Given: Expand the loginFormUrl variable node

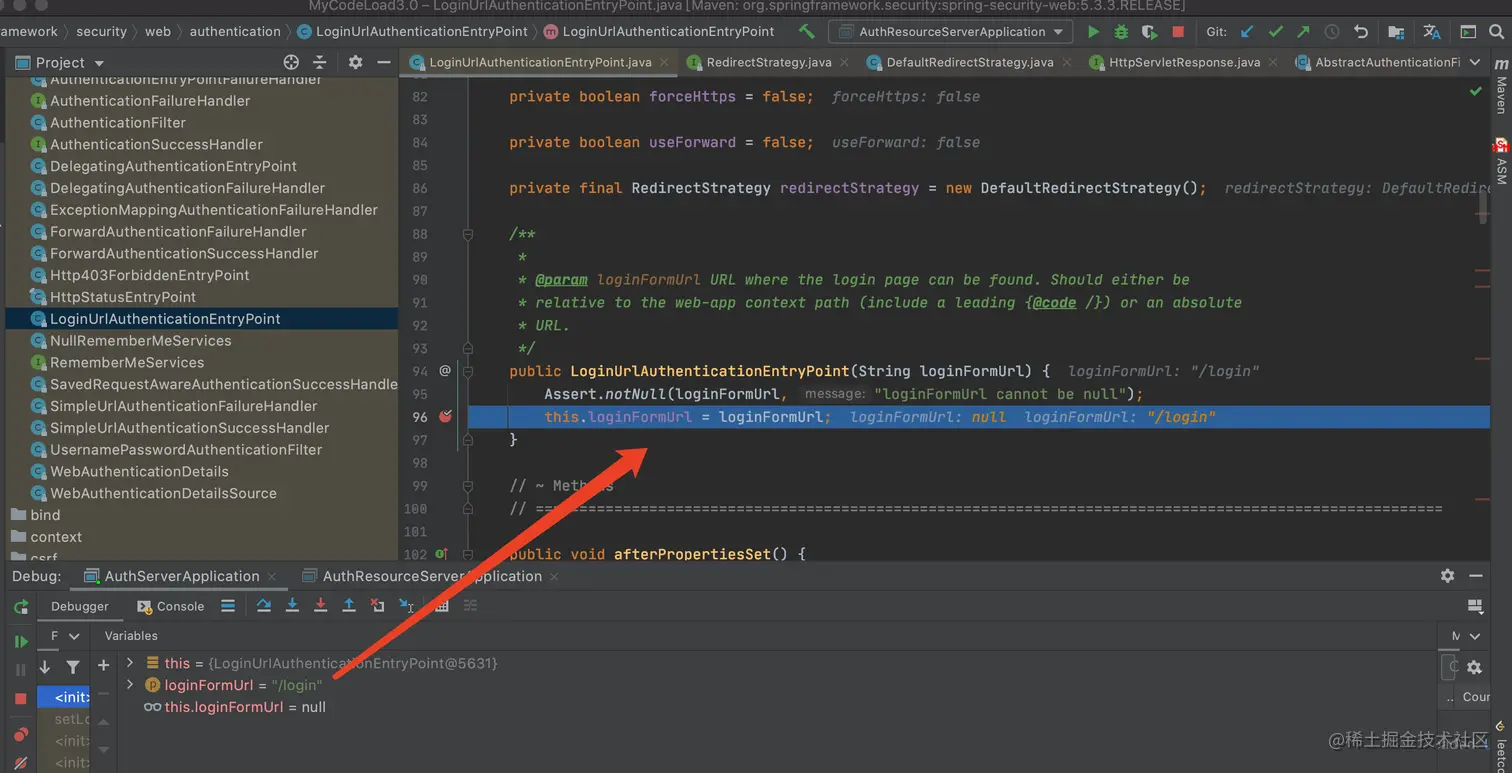Looking at the screenshot, I should click(130, 685).
